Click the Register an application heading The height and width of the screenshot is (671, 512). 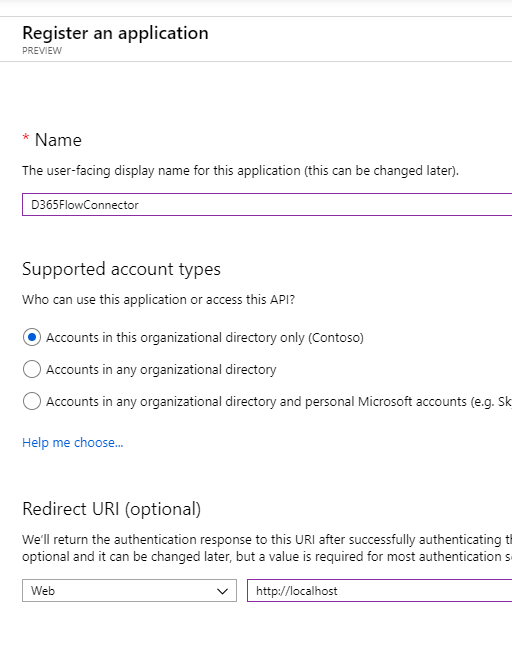pos(116,33)
